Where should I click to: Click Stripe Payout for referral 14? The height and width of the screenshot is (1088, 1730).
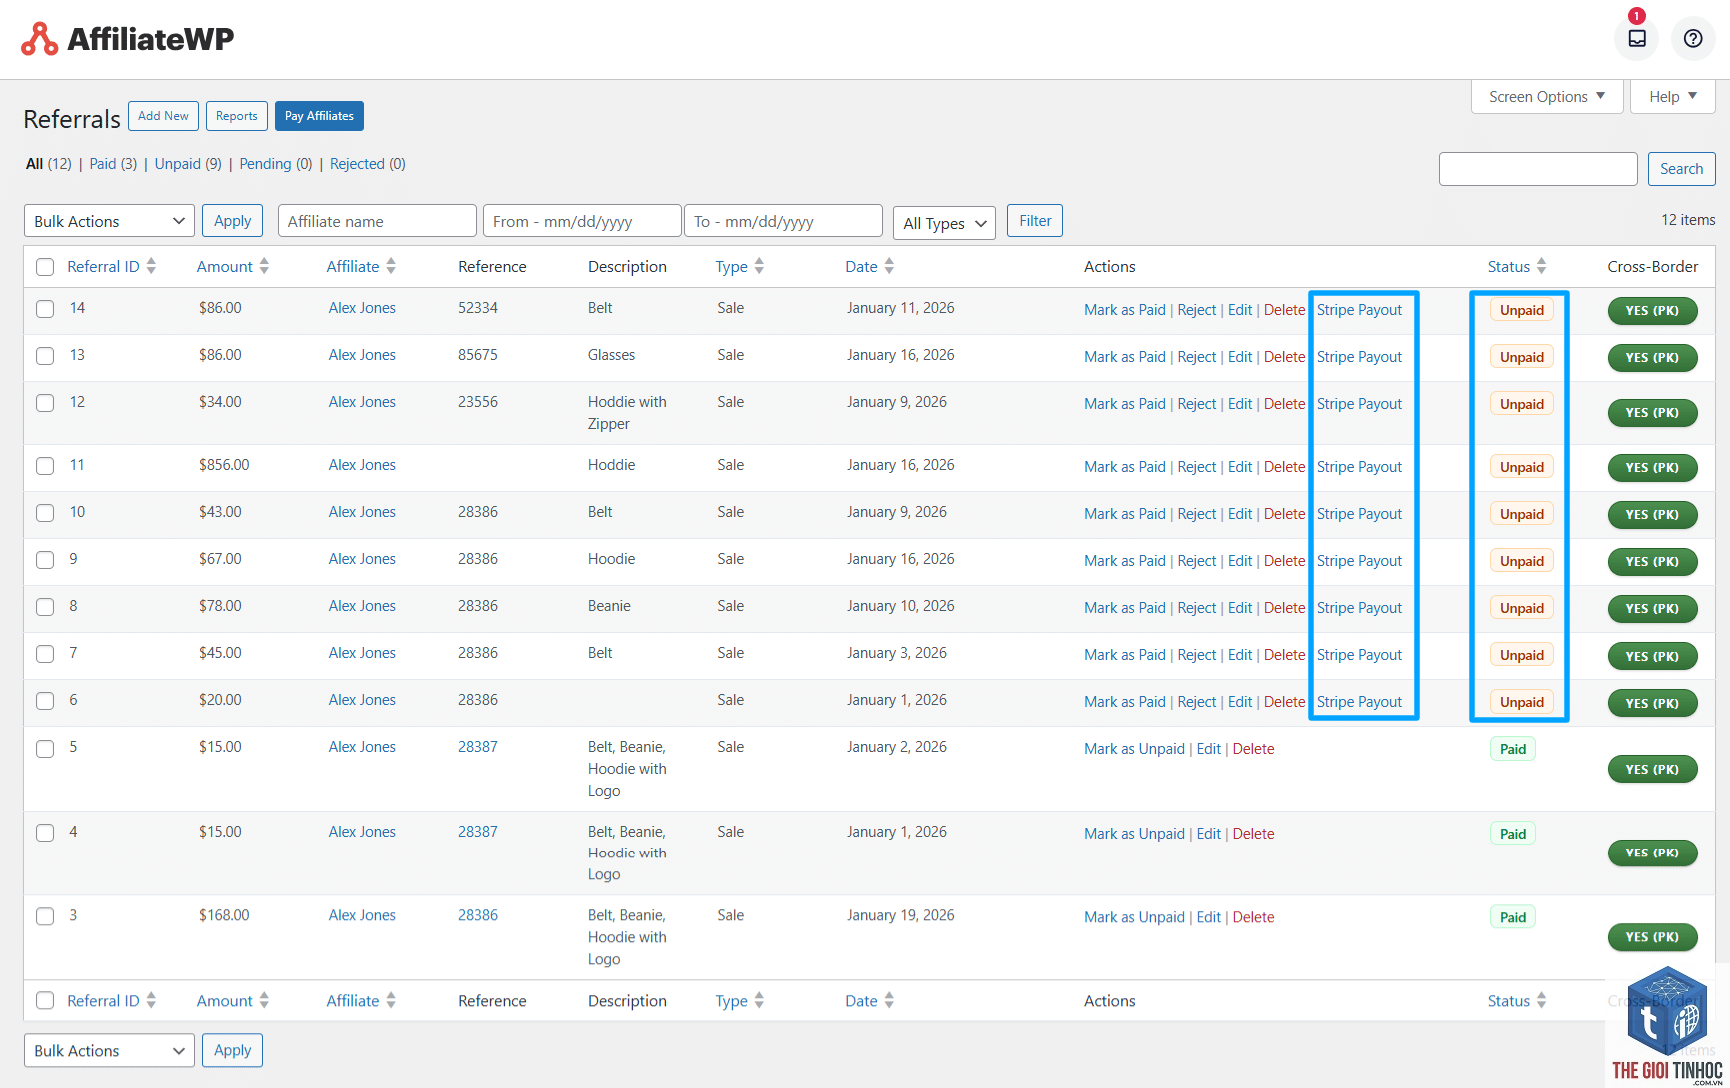pyautogui.click(x=1359, y=310)
